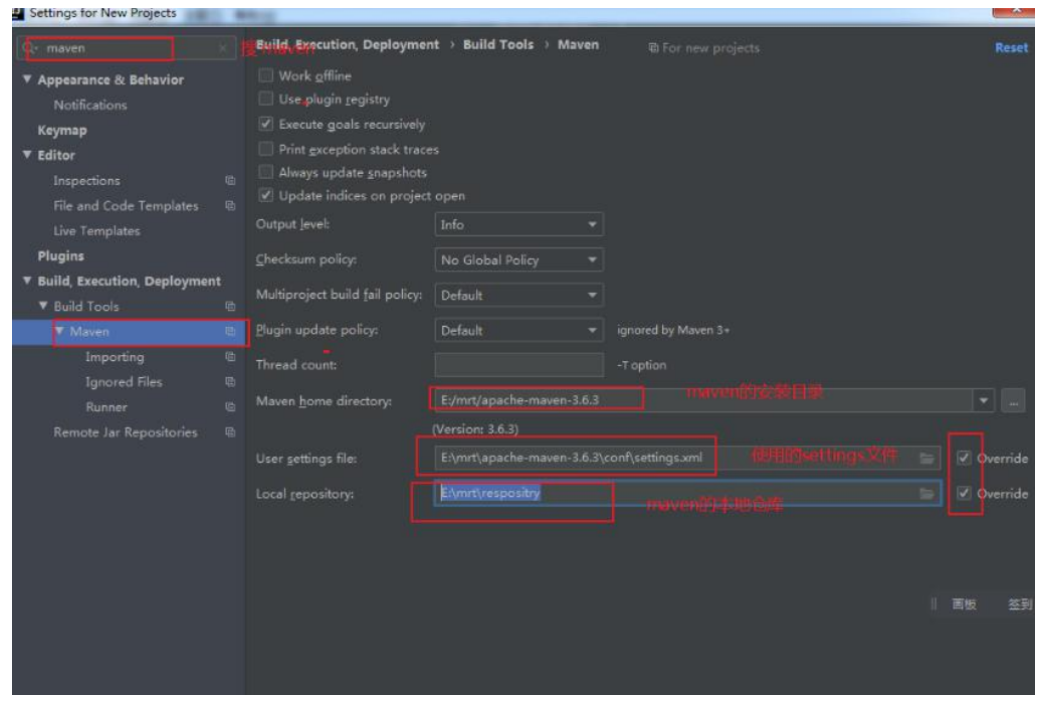Open the Maven home directory browse (...) button
The height and width of the screenshot is (707, 1048).
[1013, 401]
